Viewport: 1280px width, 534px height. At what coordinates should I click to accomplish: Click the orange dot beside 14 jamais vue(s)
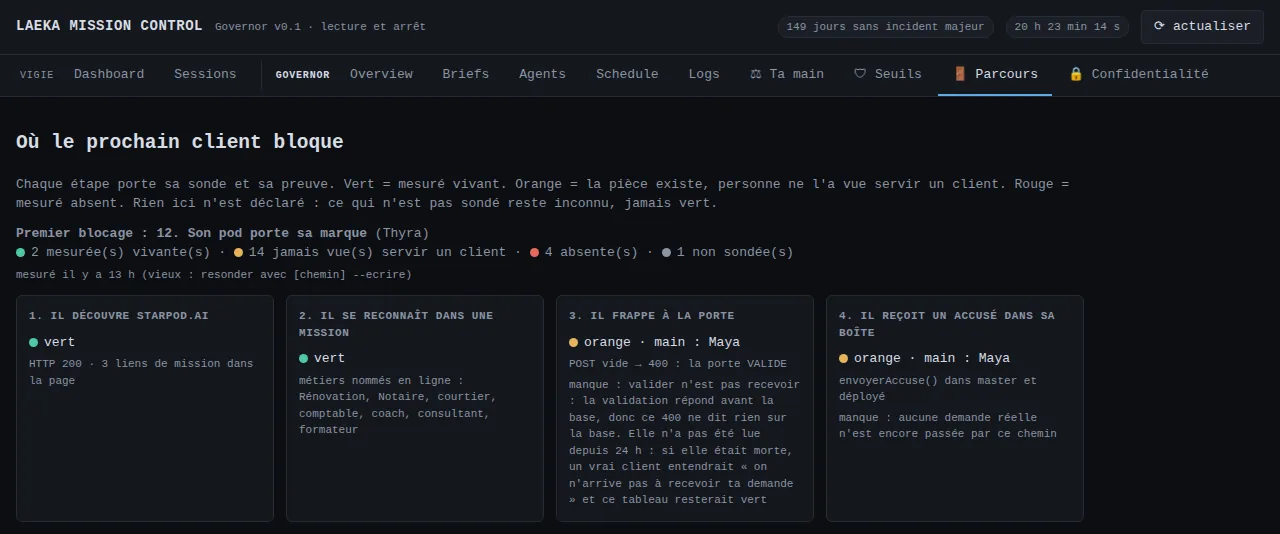point(239,252)
